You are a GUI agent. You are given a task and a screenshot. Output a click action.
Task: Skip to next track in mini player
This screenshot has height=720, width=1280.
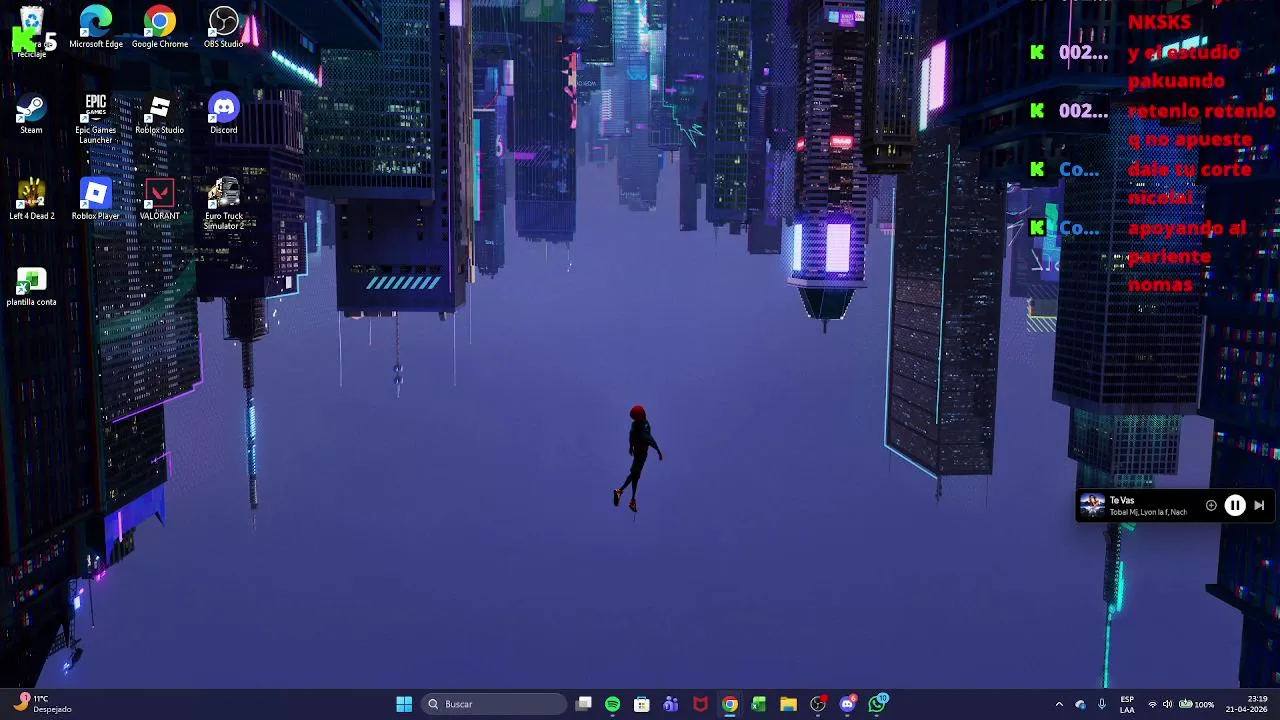(x=1259, y=506)
